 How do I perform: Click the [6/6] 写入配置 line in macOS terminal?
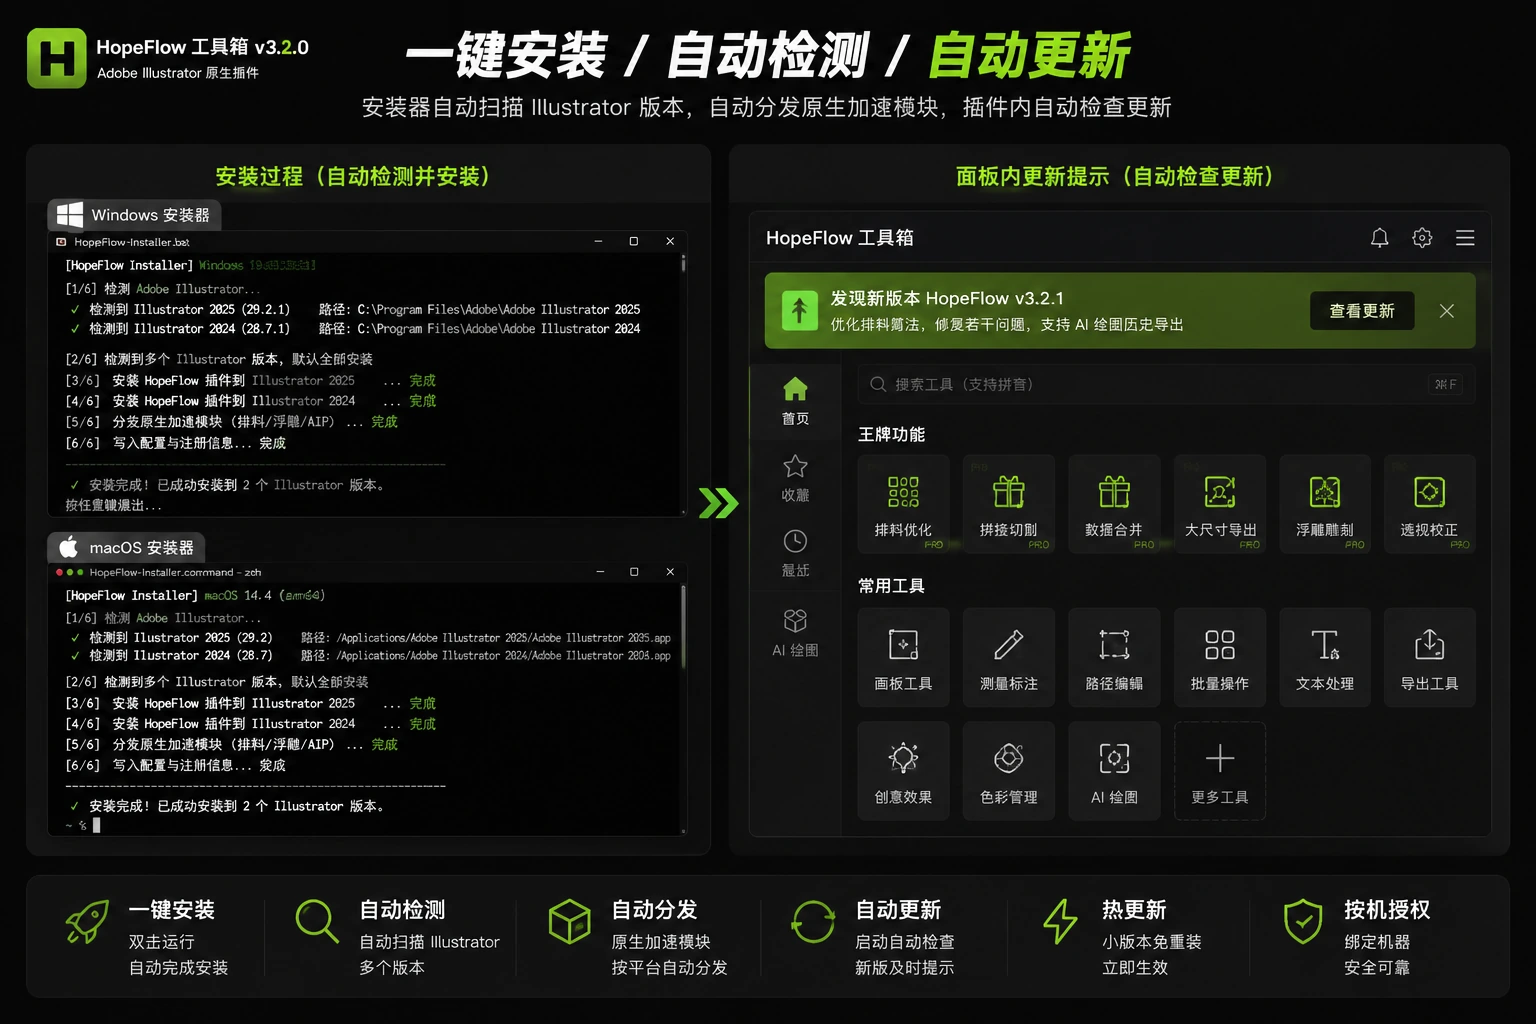click(175, 765)
